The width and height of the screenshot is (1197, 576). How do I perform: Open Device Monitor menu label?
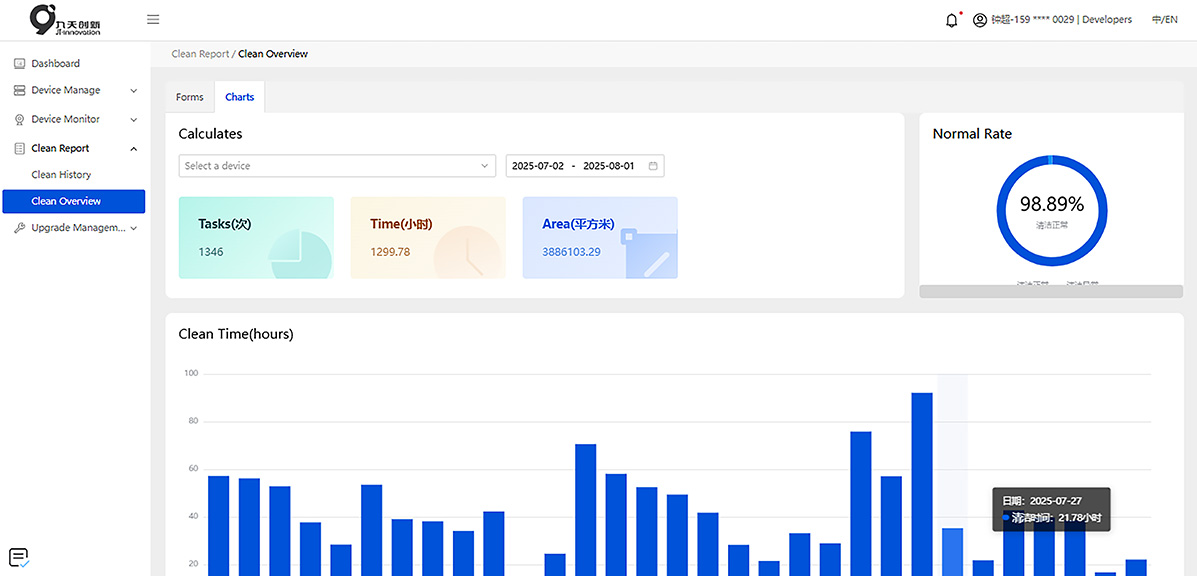66,119
